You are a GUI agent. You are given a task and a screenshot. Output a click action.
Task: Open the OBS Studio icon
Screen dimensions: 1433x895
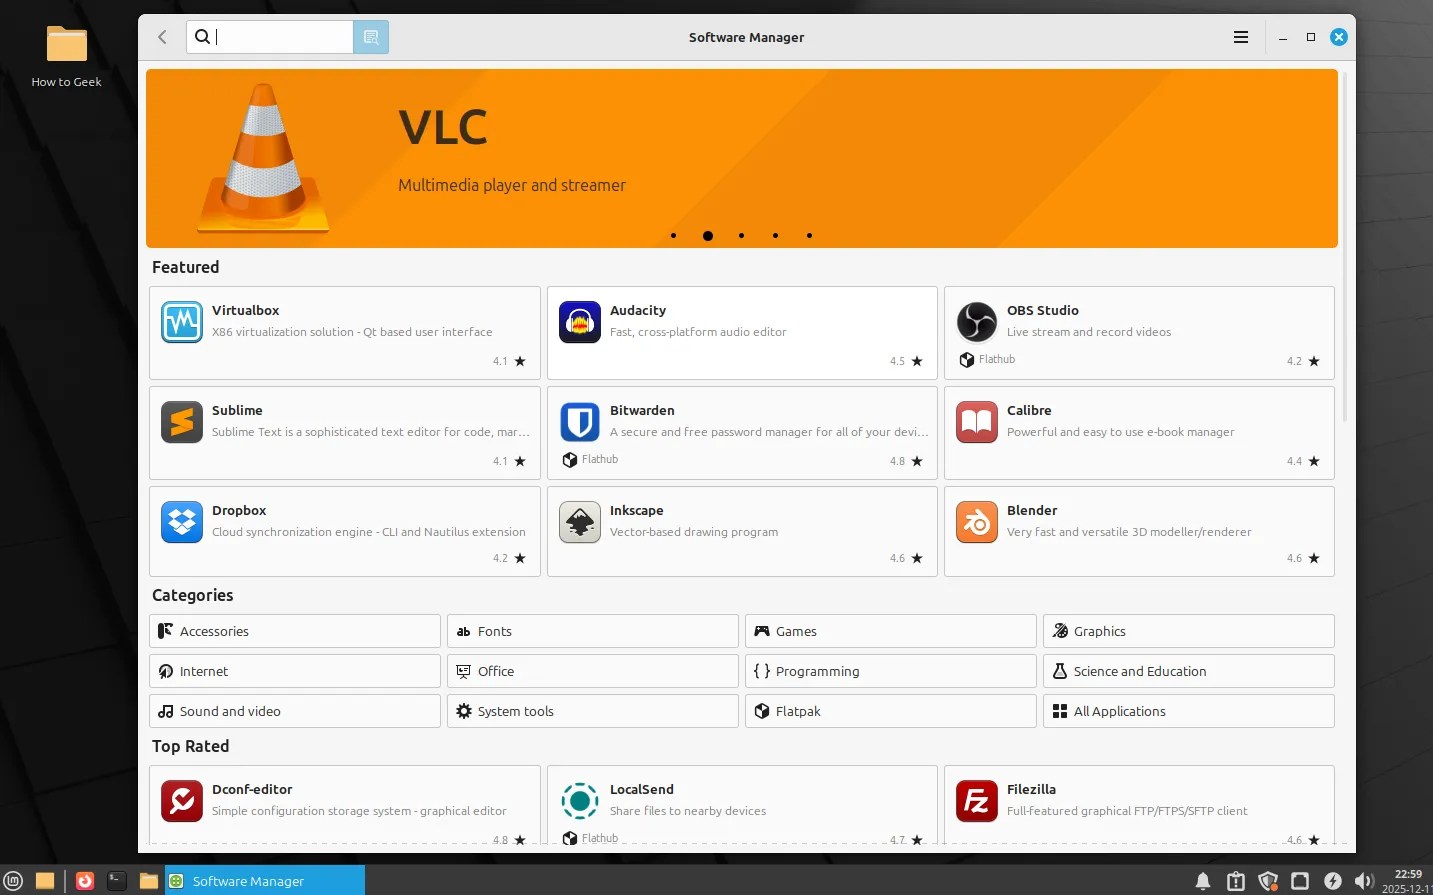point(977,322)
